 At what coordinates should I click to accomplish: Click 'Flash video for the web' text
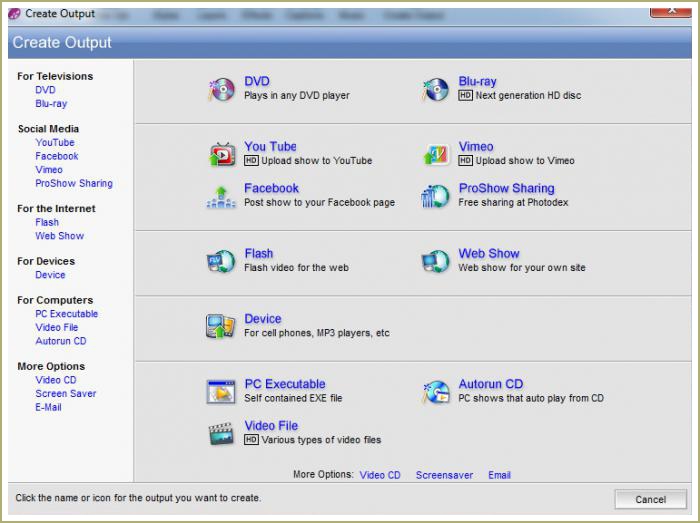(x=296, y=267)
